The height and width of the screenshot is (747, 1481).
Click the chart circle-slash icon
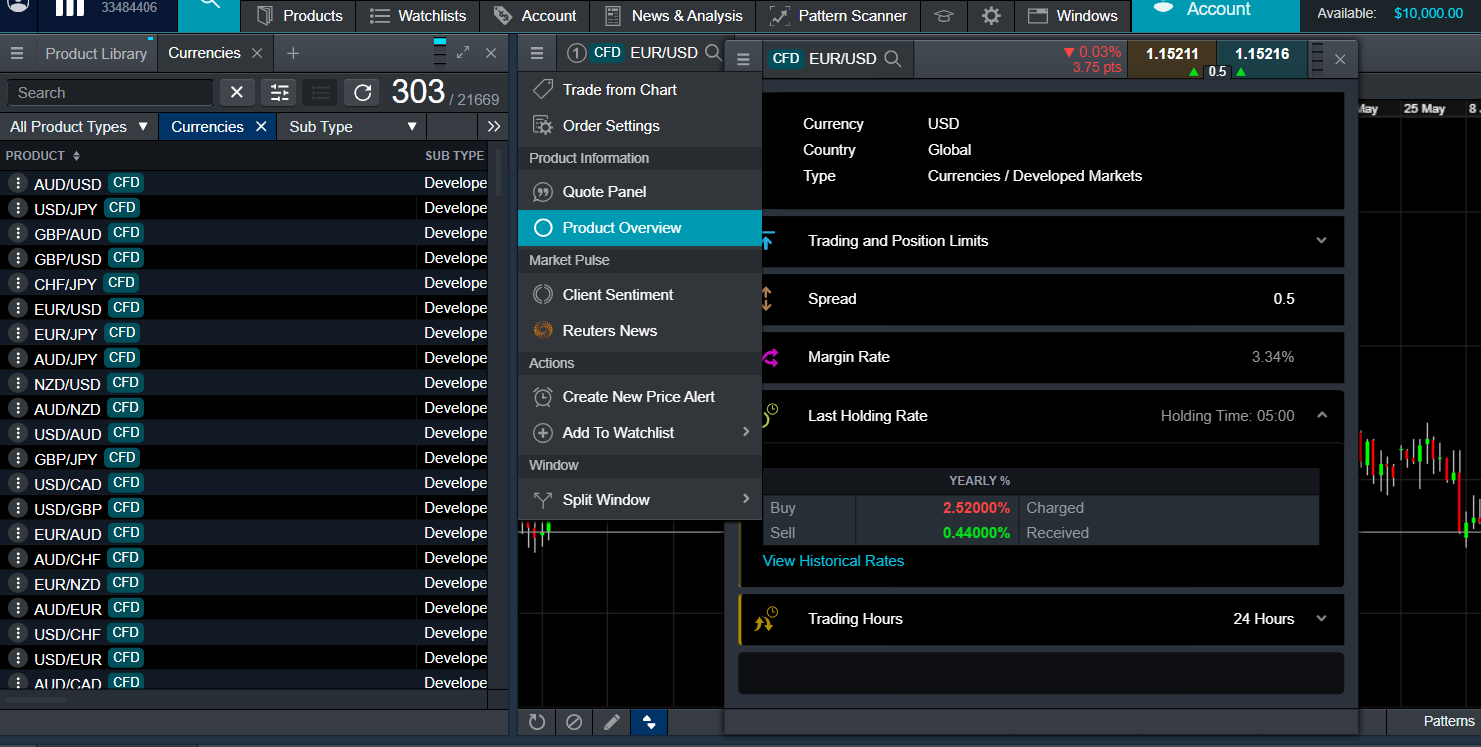coord(574,722)
